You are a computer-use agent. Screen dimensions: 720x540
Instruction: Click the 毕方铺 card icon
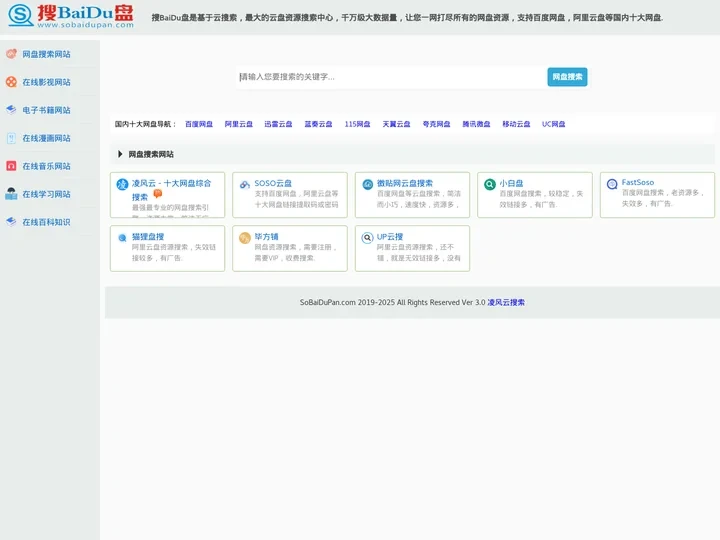245,237
